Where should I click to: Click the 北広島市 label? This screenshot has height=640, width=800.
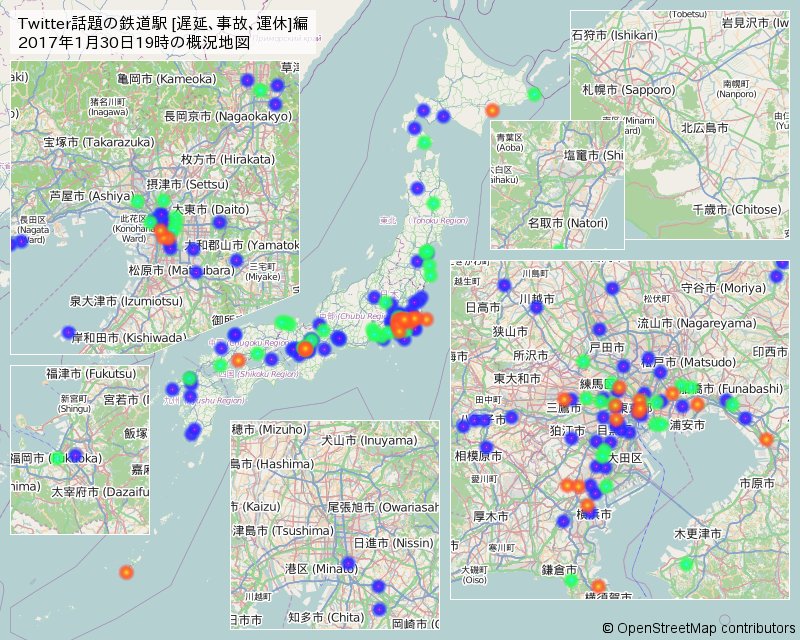point(705,128)
